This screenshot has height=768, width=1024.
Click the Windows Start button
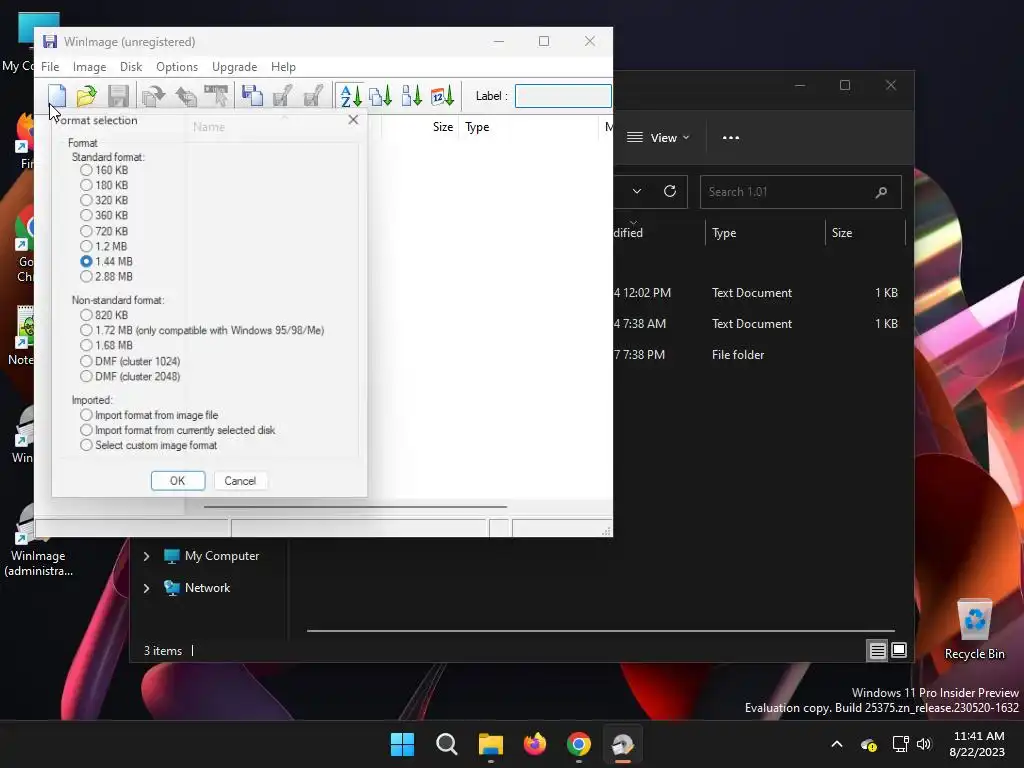tap(402, 744)
